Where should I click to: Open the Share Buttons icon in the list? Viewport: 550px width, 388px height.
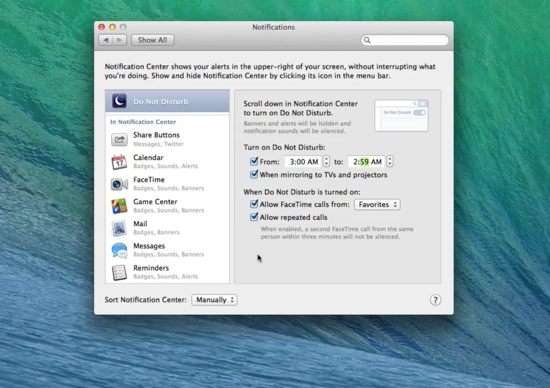[x=119, y=139]
